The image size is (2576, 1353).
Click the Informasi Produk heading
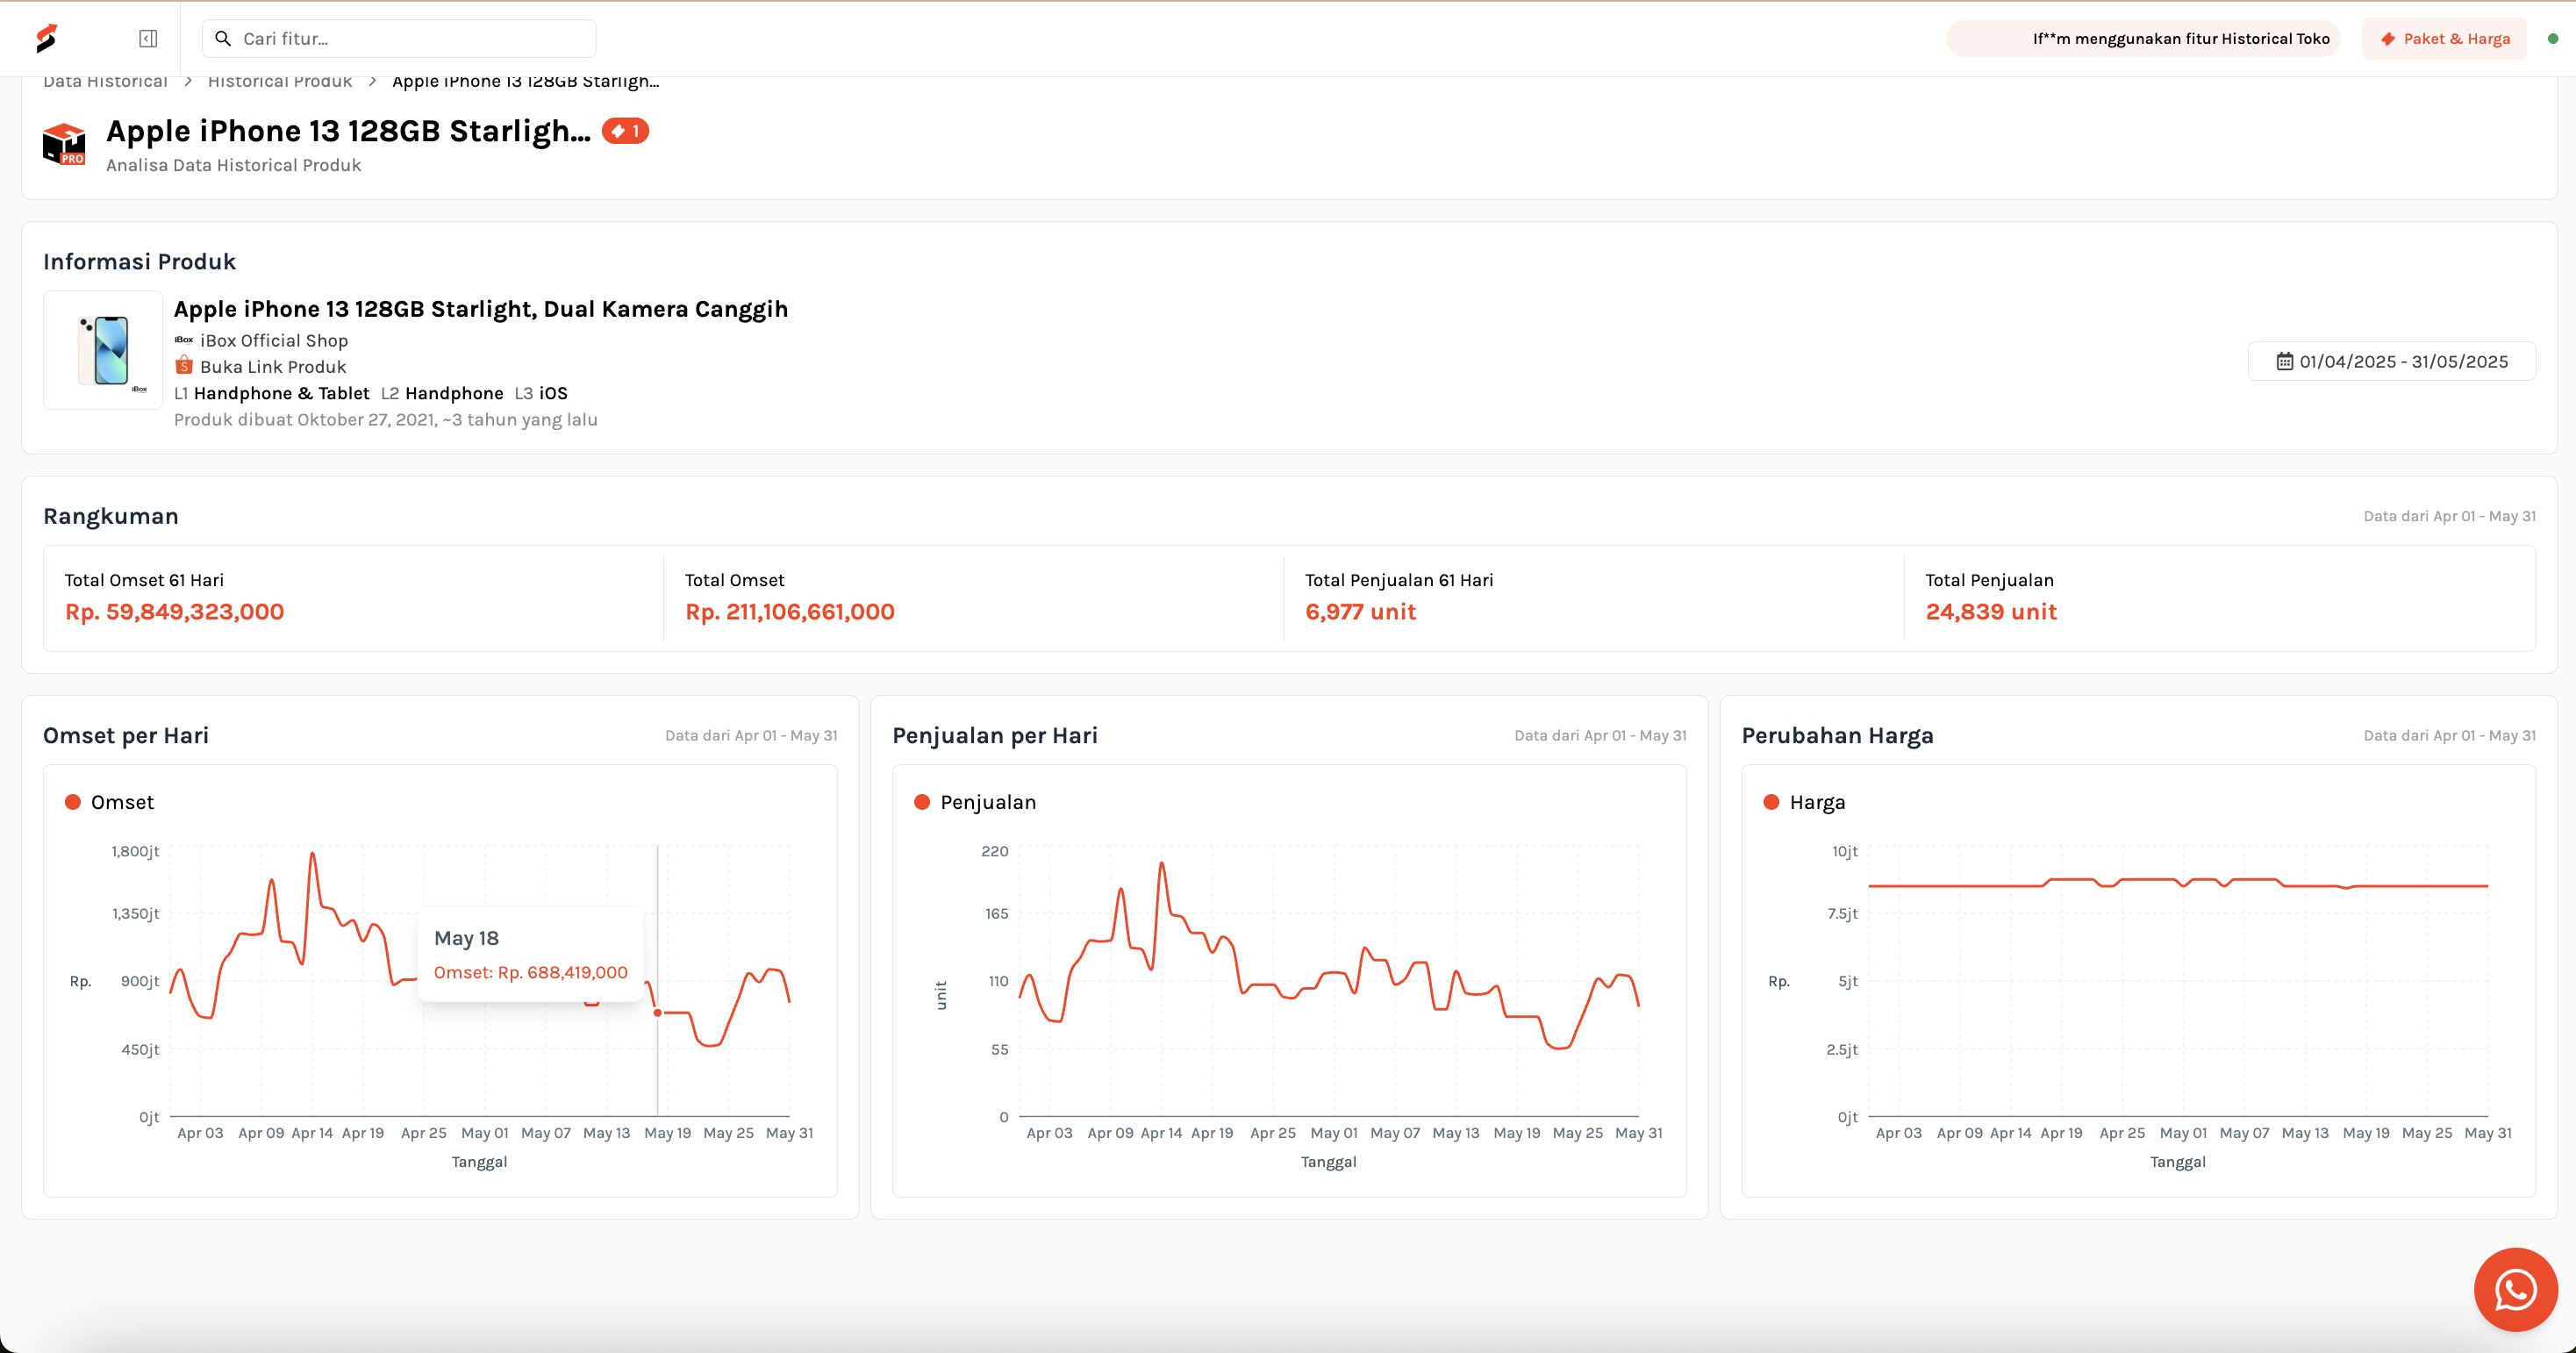(x=140, y=261)
